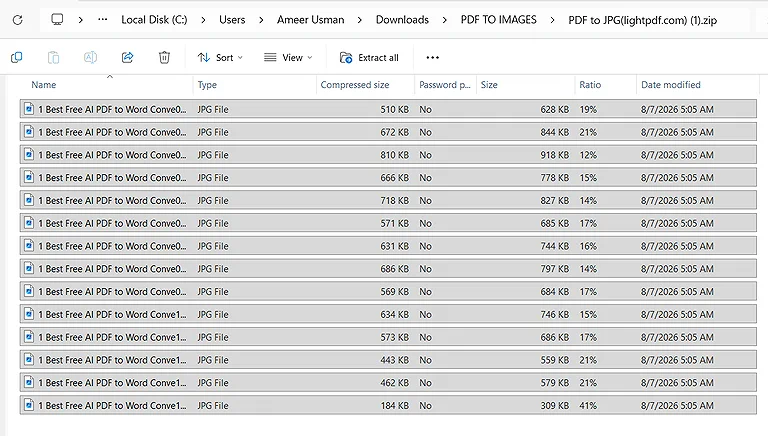Select the JPG icon of the 184 KB file
Viewport: 768px width, 436px height.
click(29, 405)
